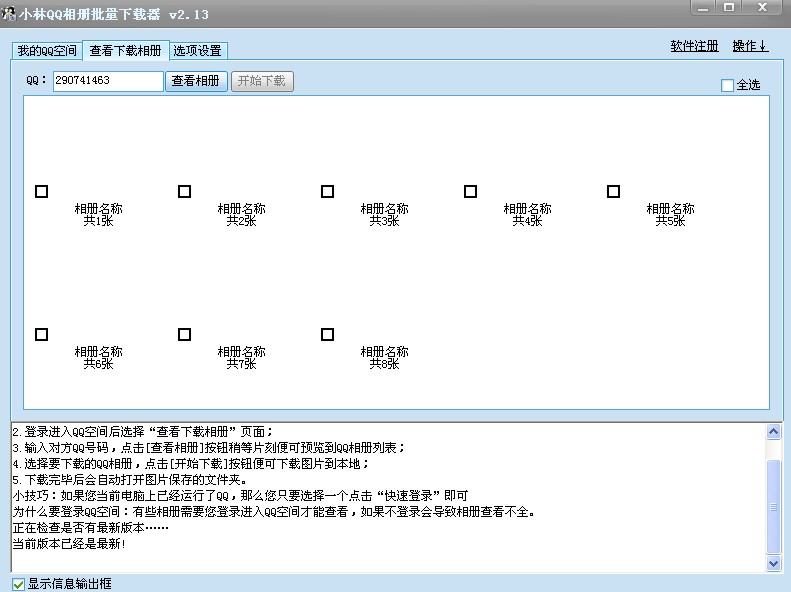The width and height of the screenshot is (791, 592).
Task: Click album label 共2张
Action: click(241, 221)
